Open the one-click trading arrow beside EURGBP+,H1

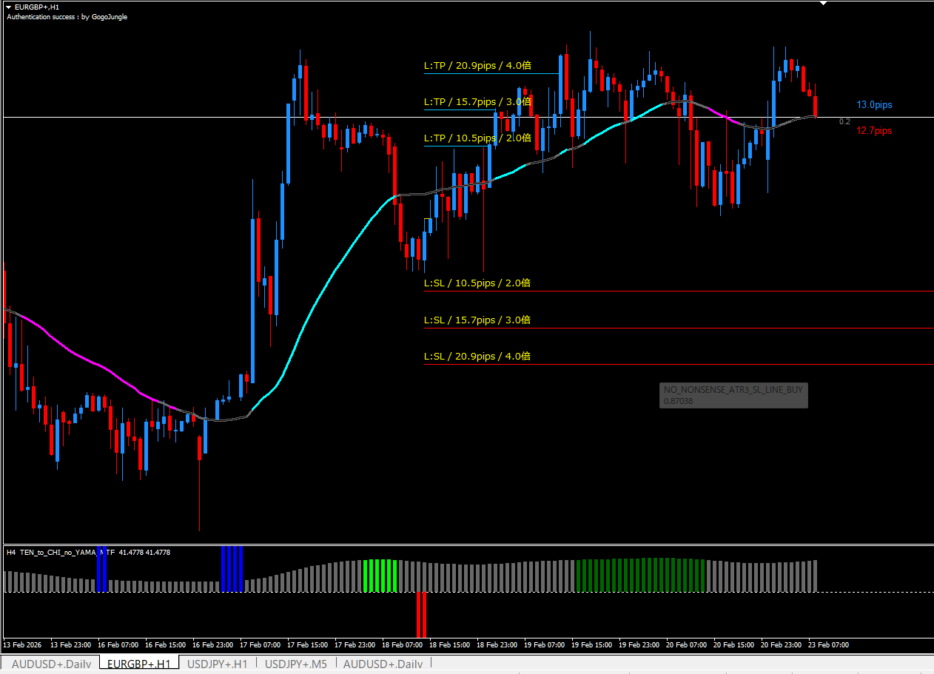pyautogui.click(x=9, y=7)
